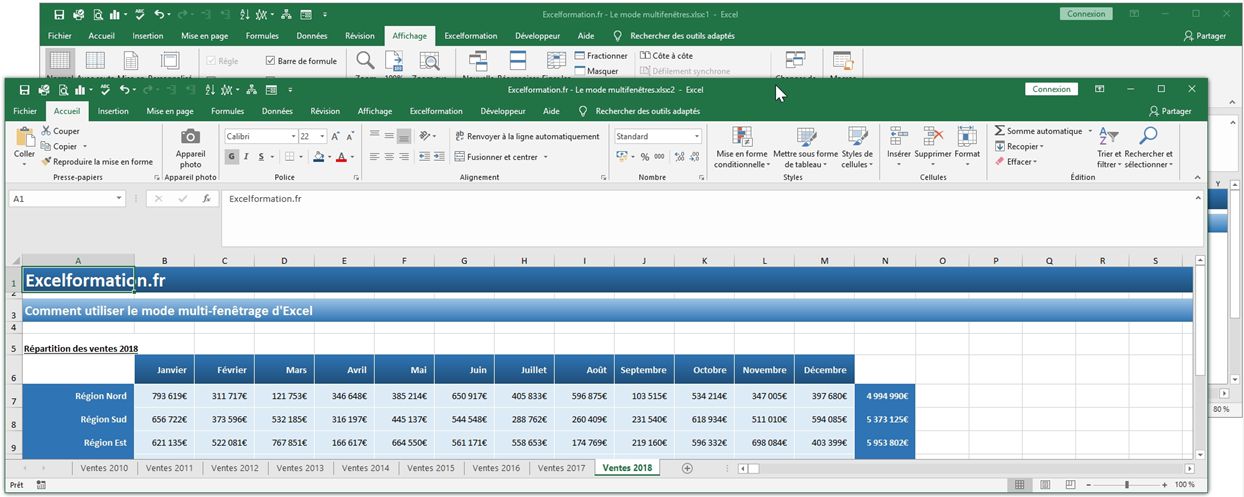Expand the Standard number format dropdown
Screen dimensions: 1244x497
[696, 136]
